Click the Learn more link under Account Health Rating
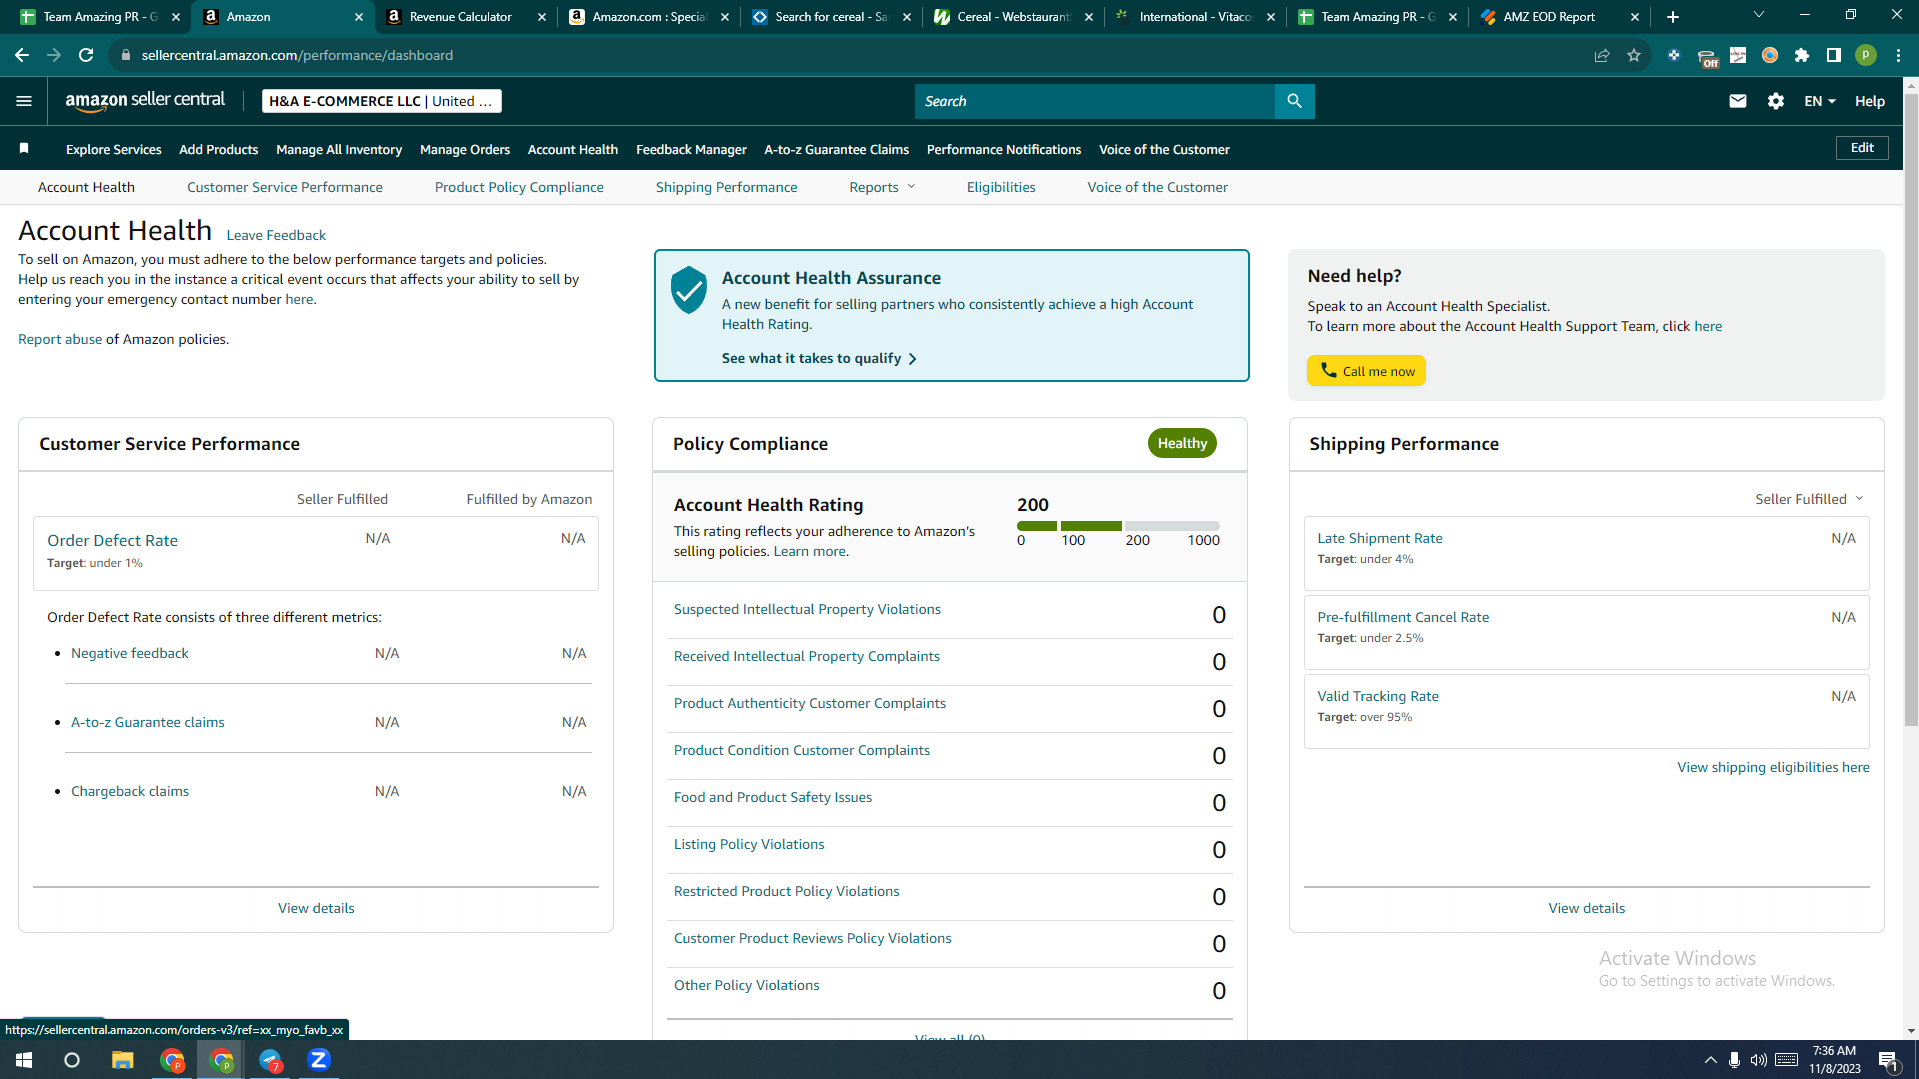The height and width of the screenshot is (1079, 1919). point(809,551)
